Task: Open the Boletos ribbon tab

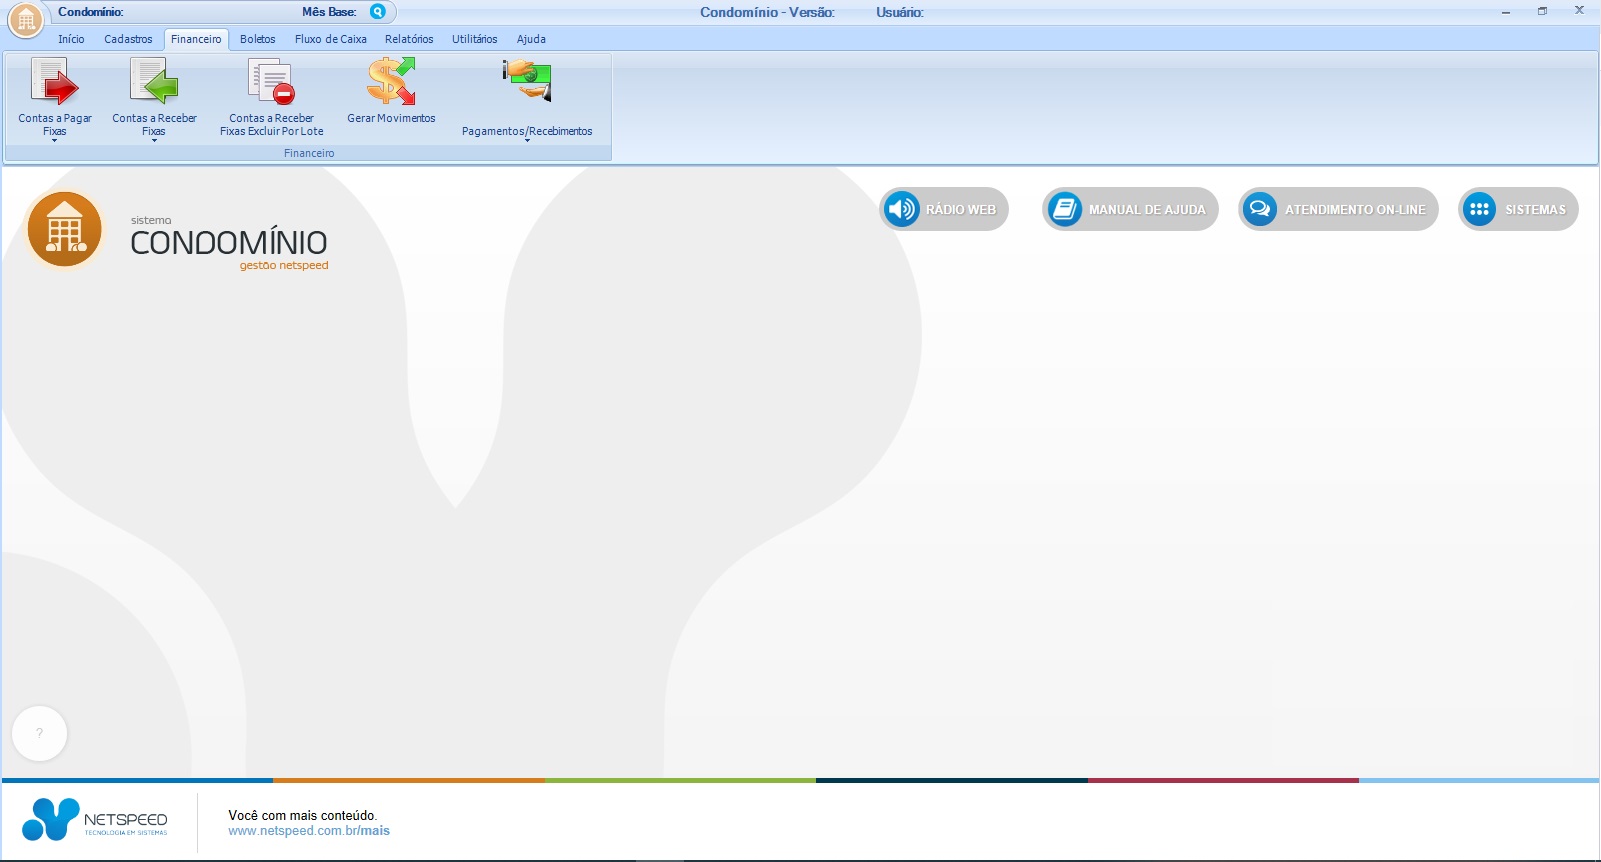Action: coord(257,39)
